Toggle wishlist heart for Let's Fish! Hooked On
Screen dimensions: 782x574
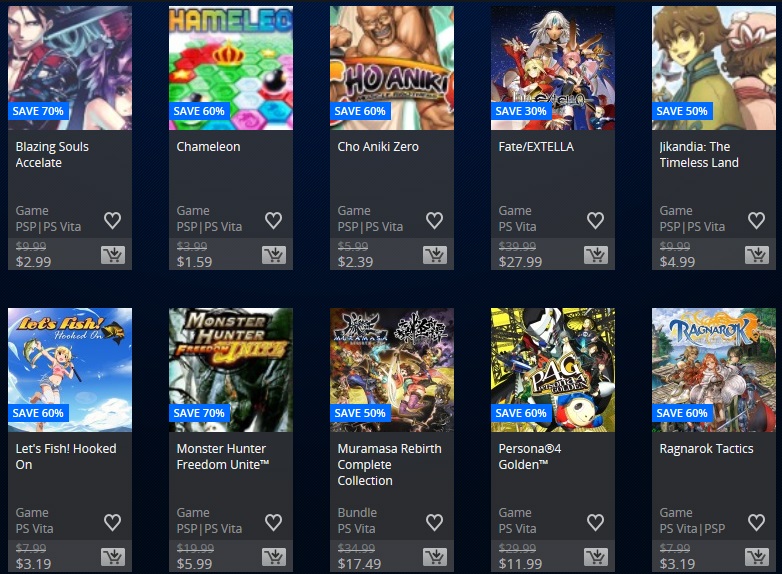click(x=112, y=523)
